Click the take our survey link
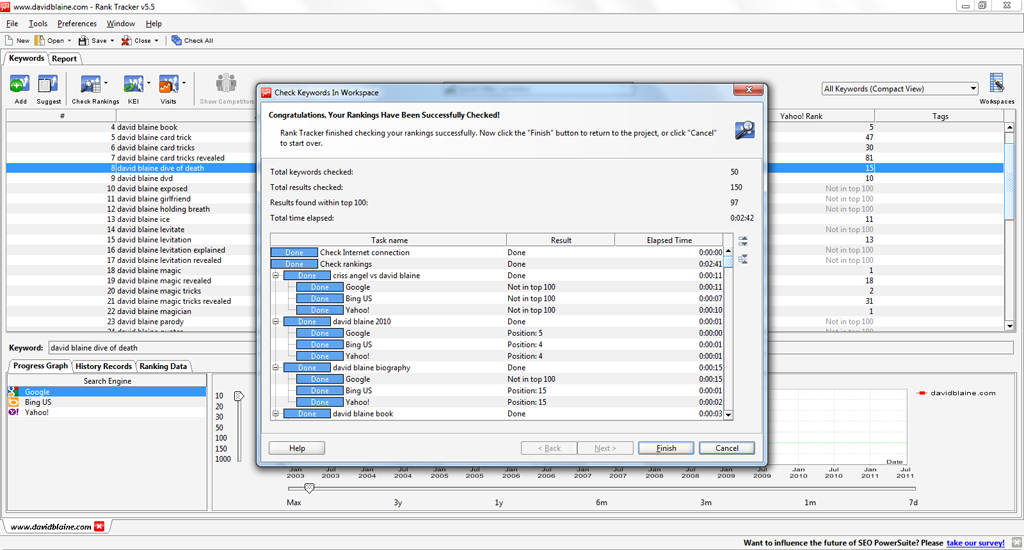Image resolution: width=1024 pixels, height=550 pixels. 976,543
